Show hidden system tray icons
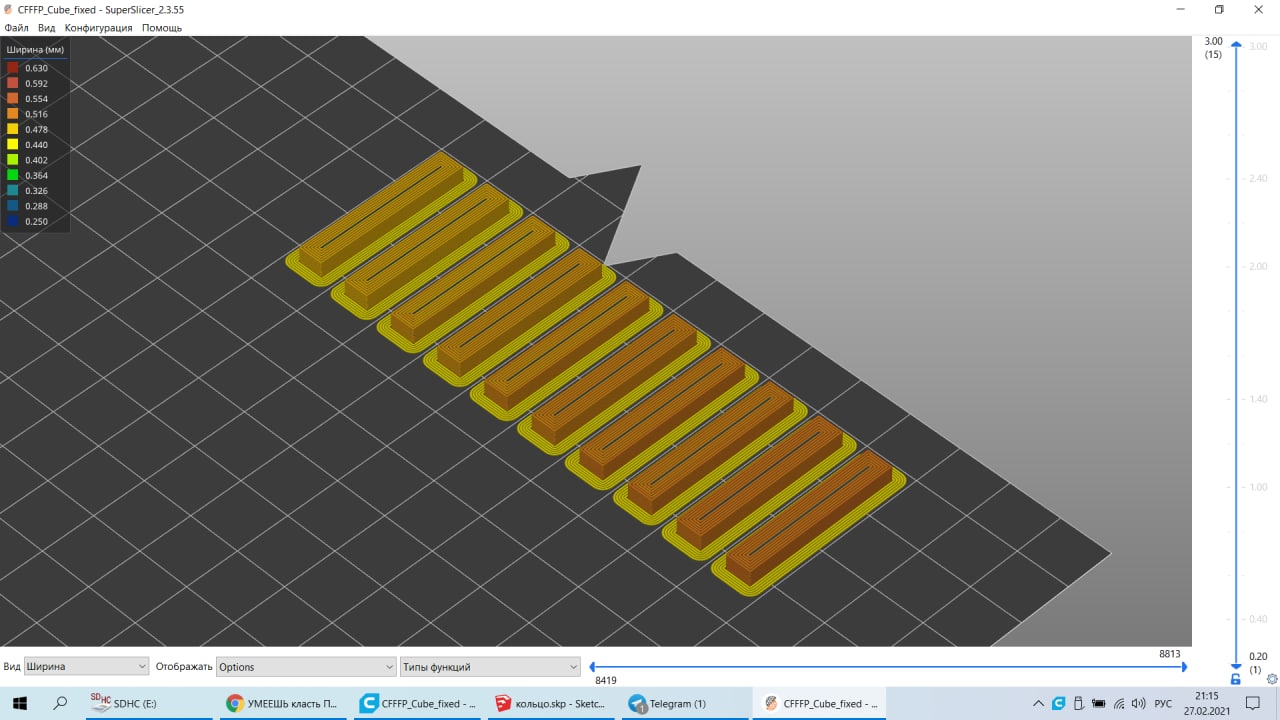1280x720 pixels. 1038,703
